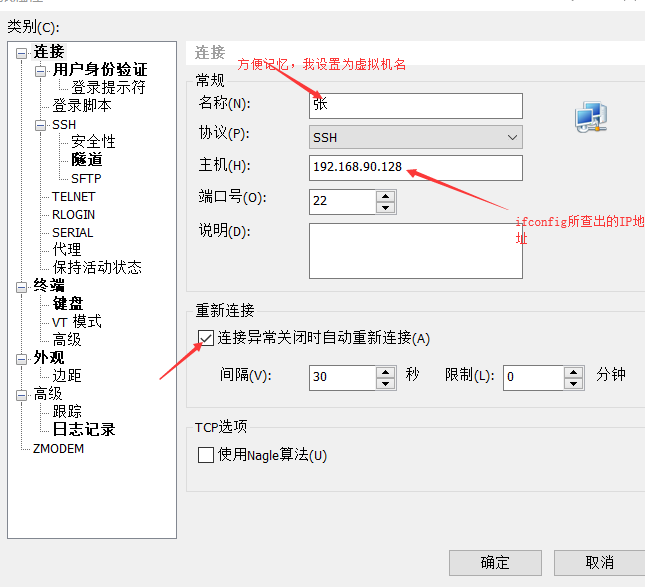The image size is (645, 587).
Task: Select 隧道 under SSH
Action: [x=86, y=160]
